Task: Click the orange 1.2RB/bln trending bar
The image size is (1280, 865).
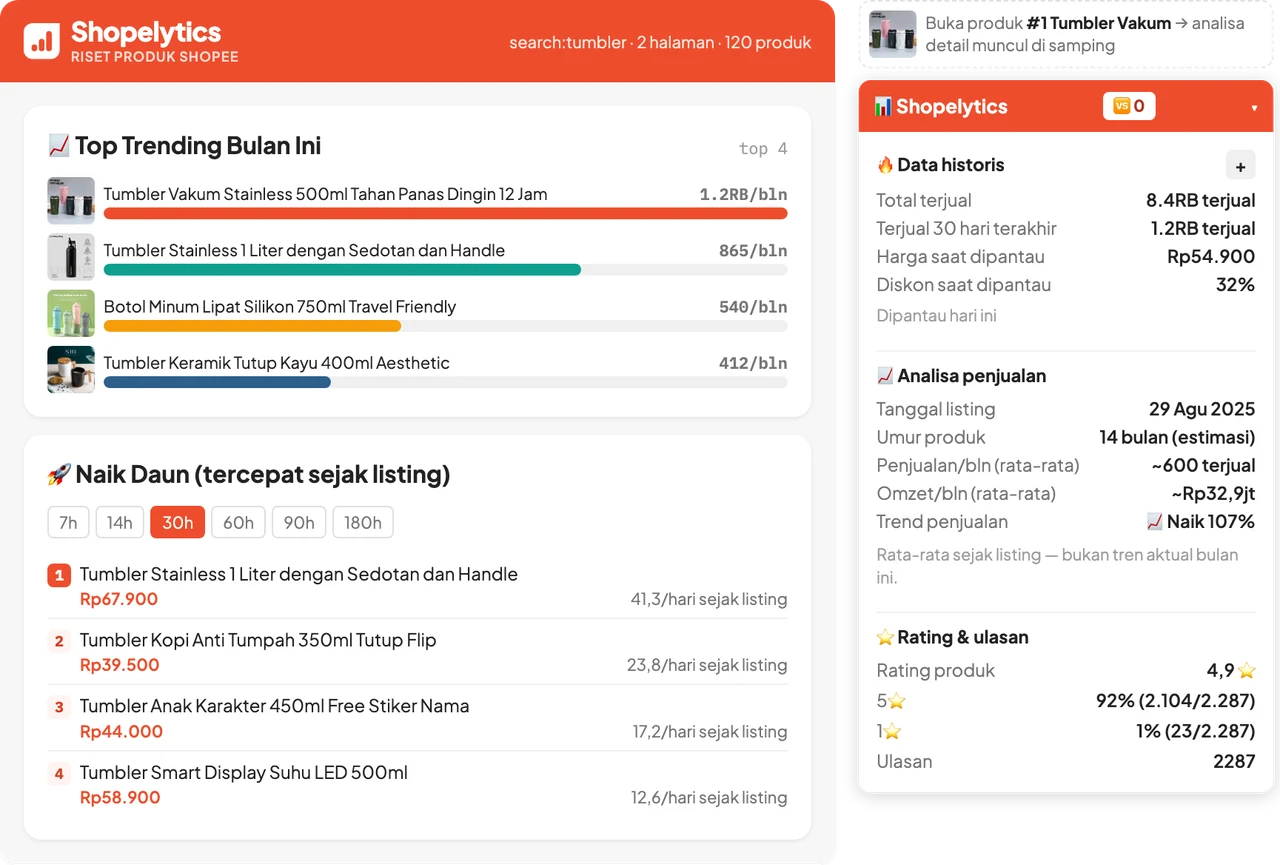Action: (x=445, y=213)
